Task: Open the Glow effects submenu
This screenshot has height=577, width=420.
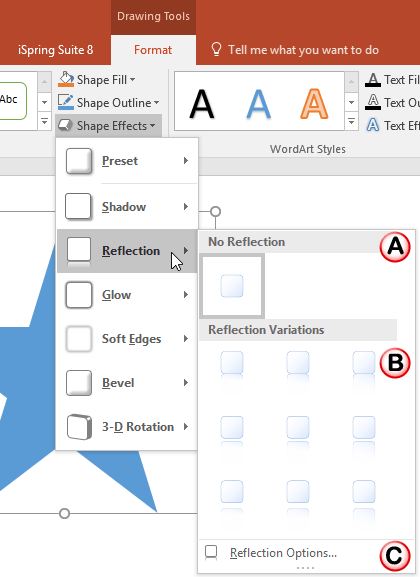Action: [x=127, y=295]
